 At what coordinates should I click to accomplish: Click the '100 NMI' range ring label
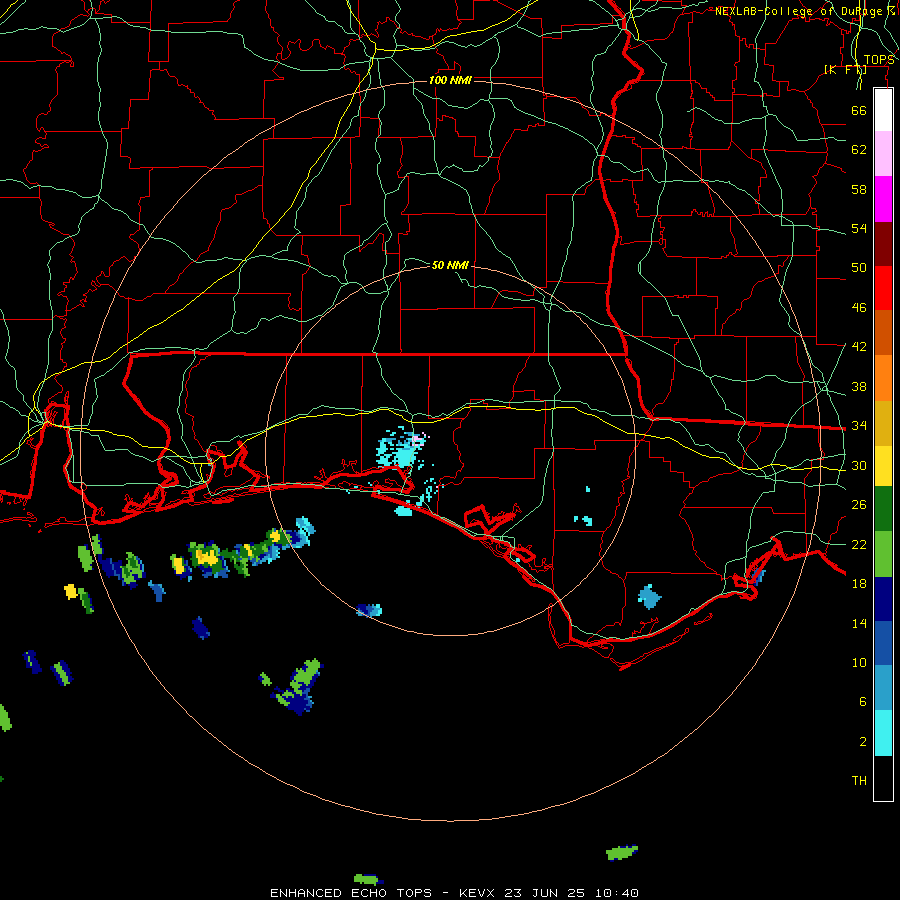click(450, 80)
